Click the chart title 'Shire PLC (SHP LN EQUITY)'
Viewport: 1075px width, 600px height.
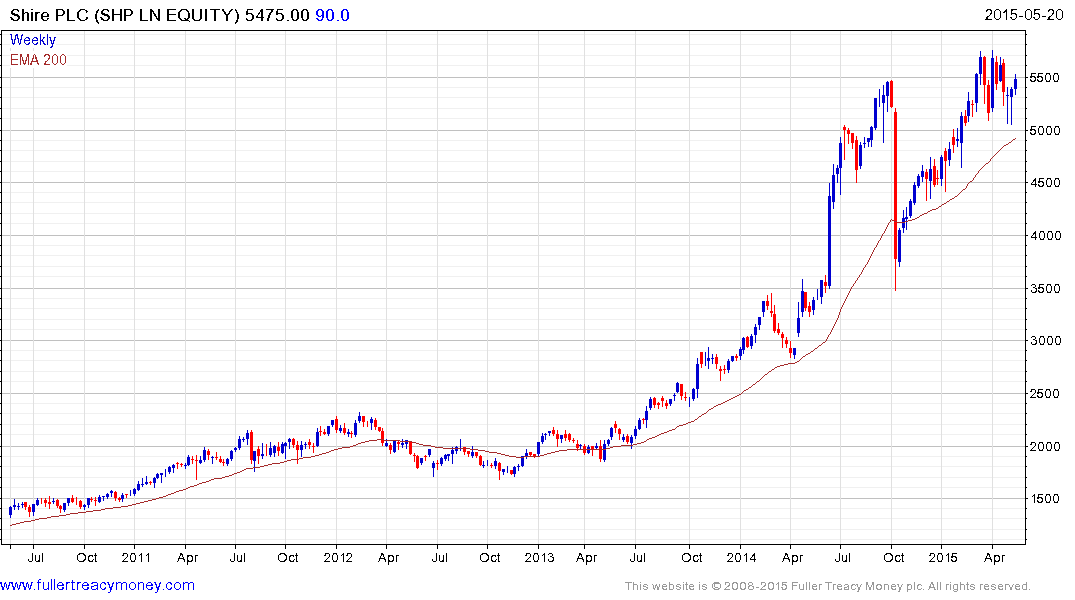pyautogui.click(x=125, y=15)
